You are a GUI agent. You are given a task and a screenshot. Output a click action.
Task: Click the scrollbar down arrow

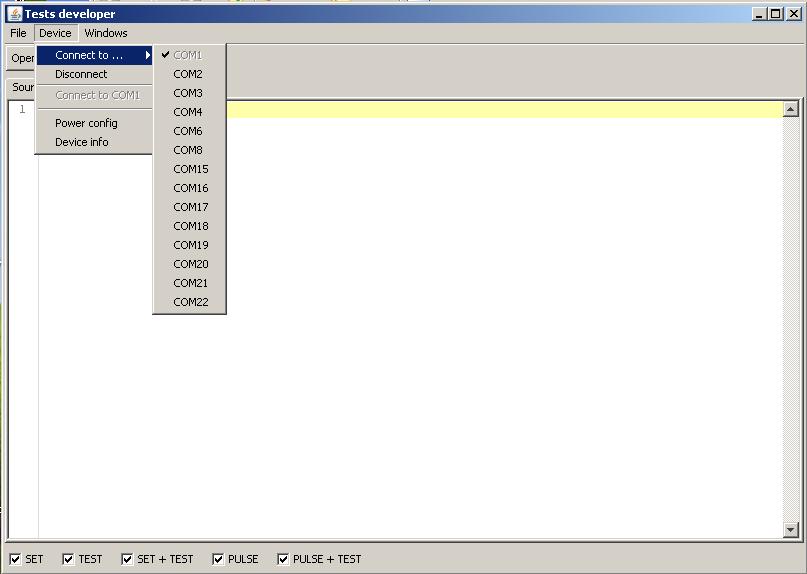pyautogui.click(x=790, y=530)
